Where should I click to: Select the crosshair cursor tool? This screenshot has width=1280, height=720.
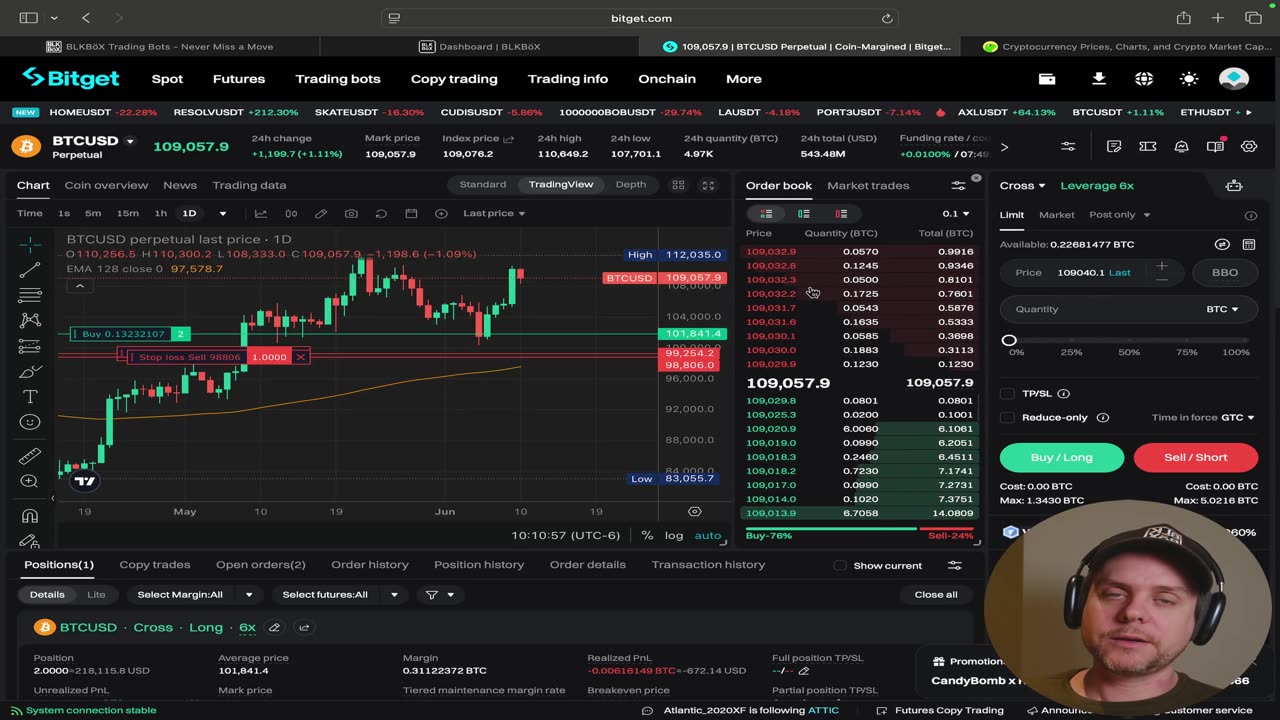point(30,245)
